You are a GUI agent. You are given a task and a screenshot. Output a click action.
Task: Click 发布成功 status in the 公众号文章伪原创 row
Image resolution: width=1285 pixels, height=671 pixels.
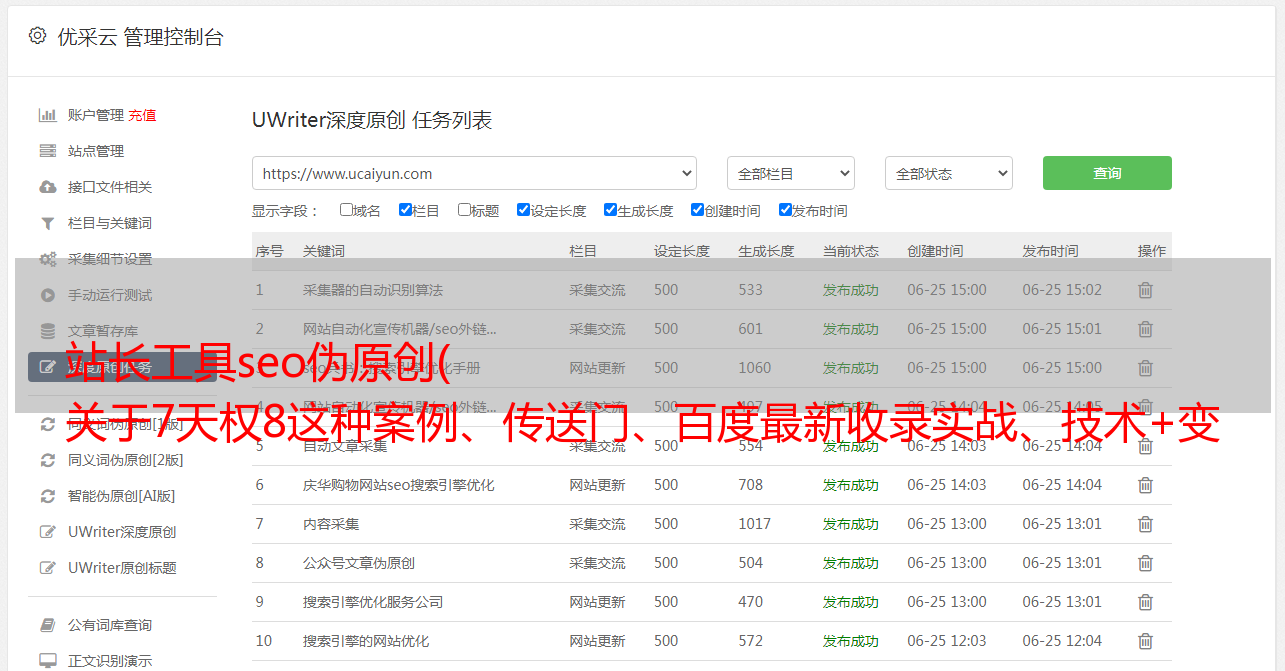click(851, 563)
